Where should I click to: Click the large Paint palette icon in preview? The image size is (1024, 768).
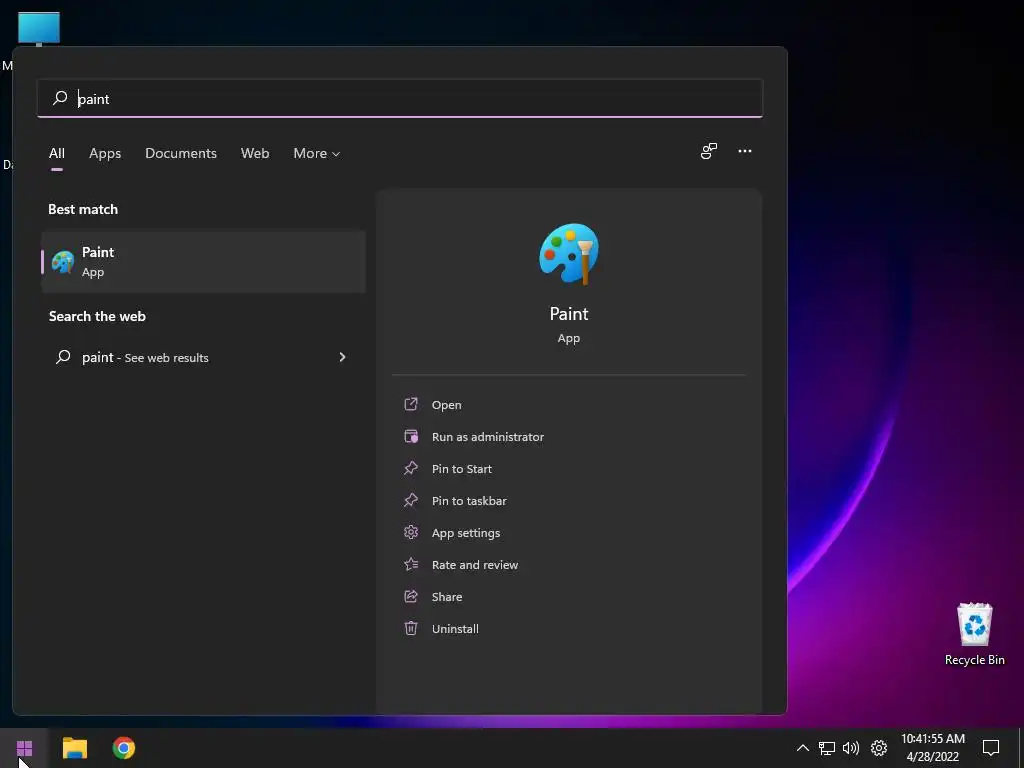[569, 254]
